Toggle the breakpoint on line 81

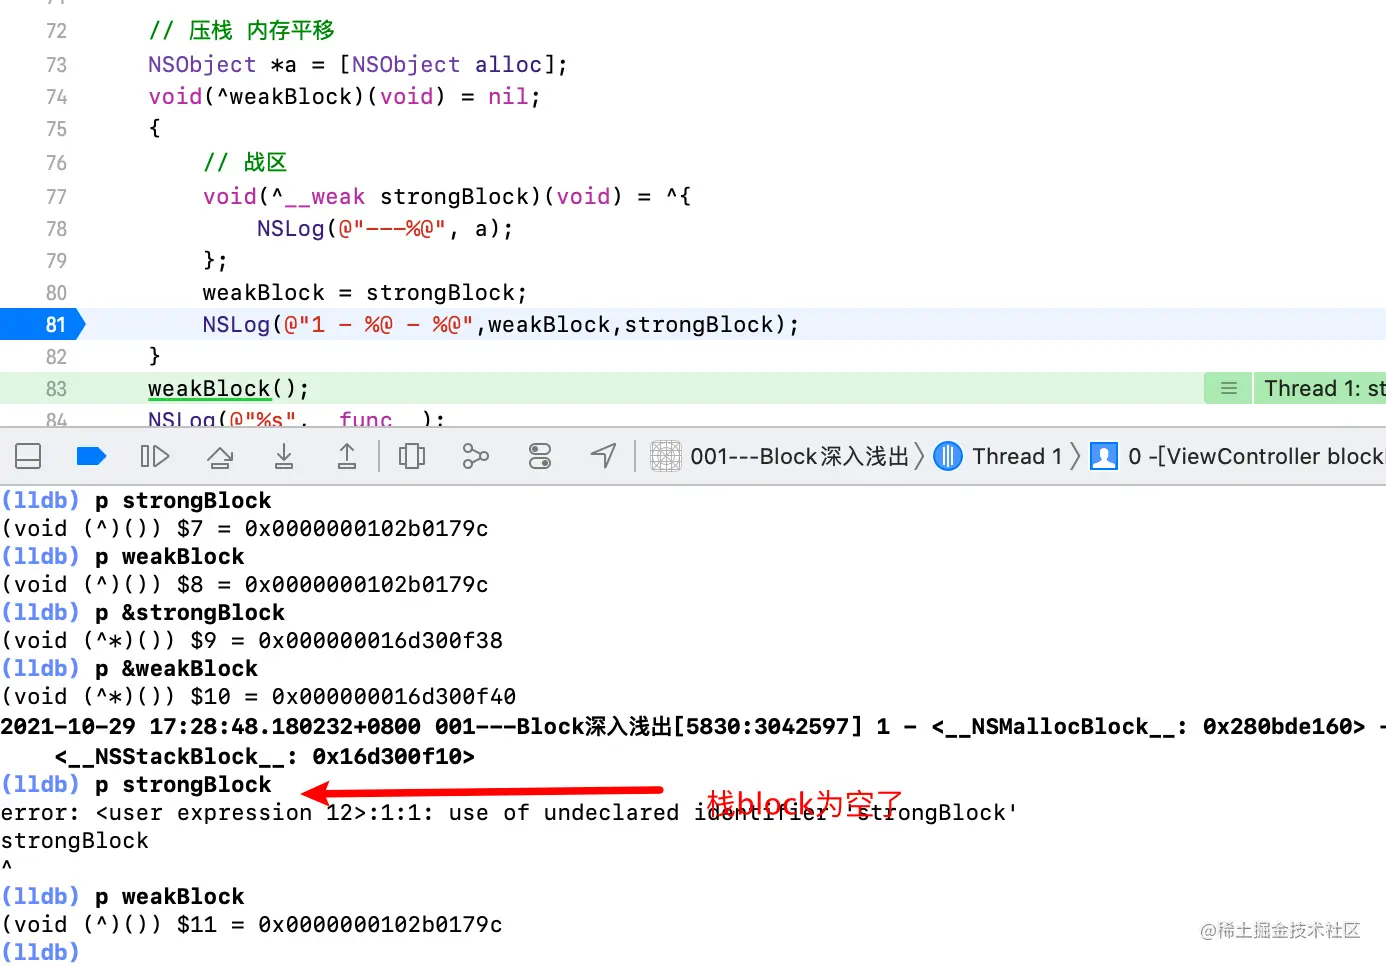(x=43, y=325)
